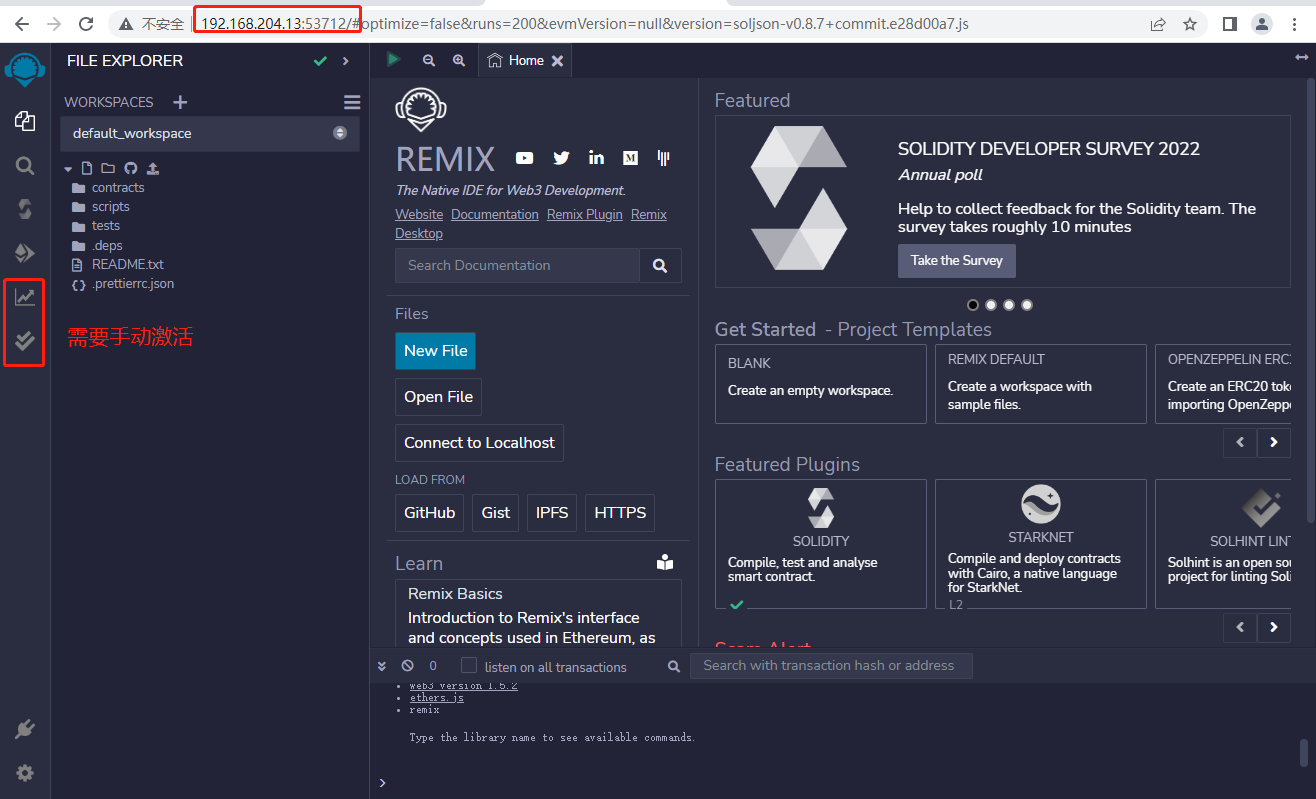The image size is (1316, 799).
Task: Show next project templates
Action: [x=1274, y=442]
